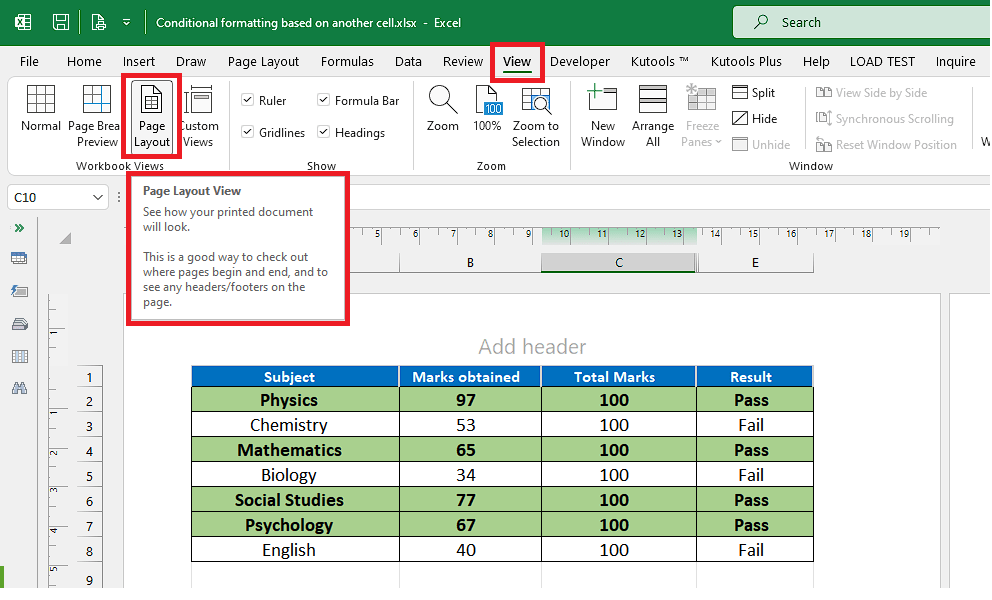Uncheck the Ruler checkbox
Image resolution: width=992 pixels, height=600 pixels.
click(x=245, y=100)
